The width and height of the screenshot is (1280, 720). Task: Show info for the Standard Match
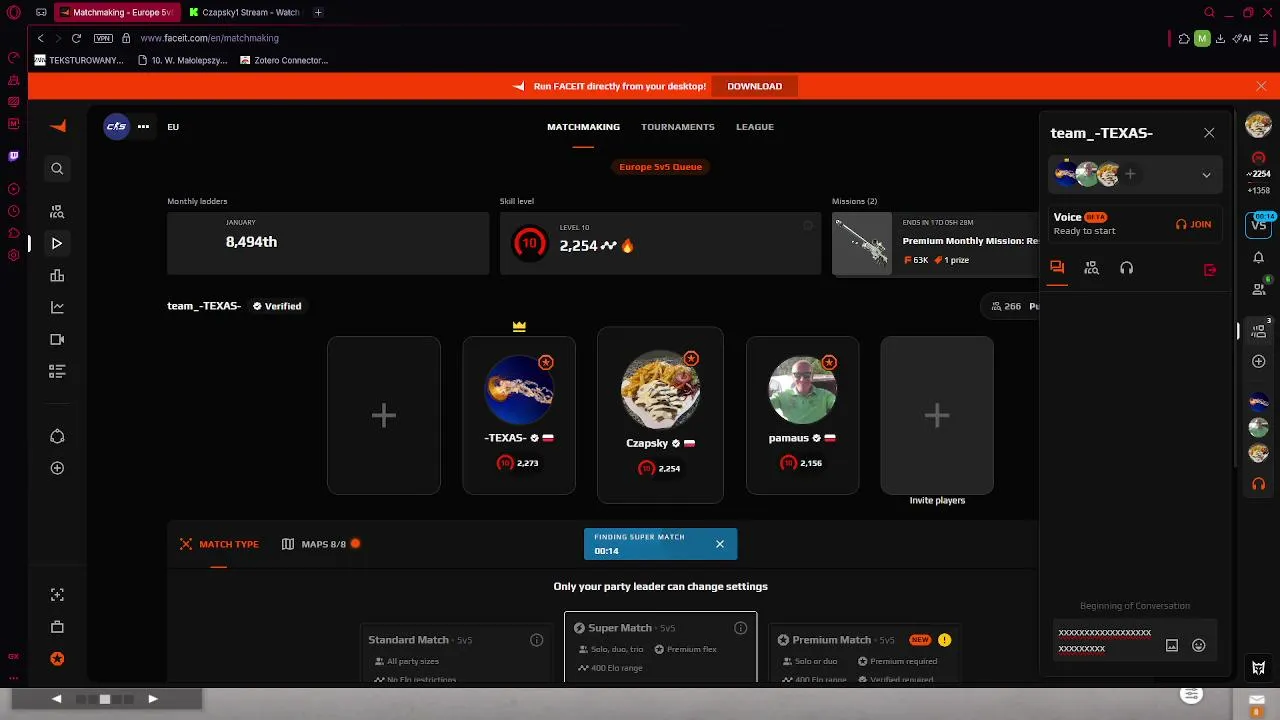point(537,640)
